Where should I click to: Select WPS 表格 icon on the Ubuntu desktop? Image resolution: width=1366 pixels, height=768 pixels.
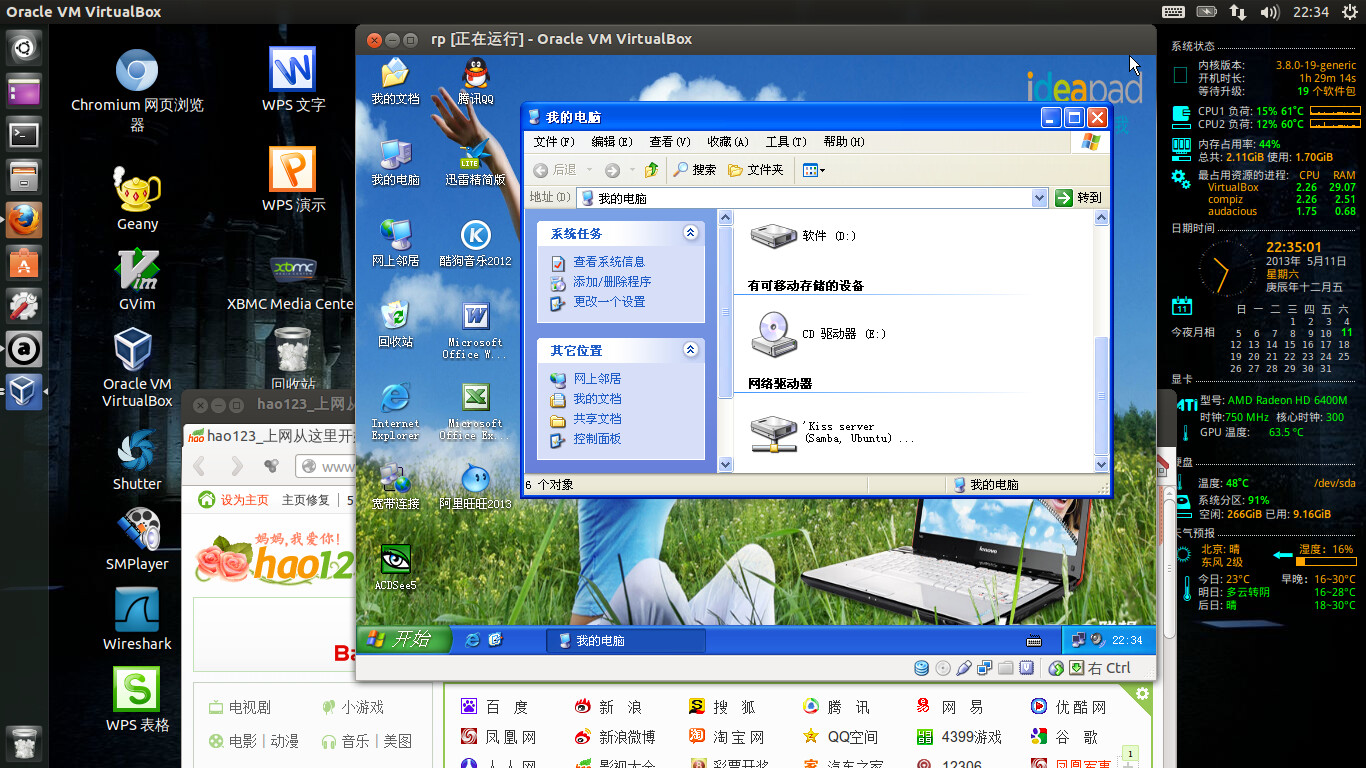tap(137, 700)
